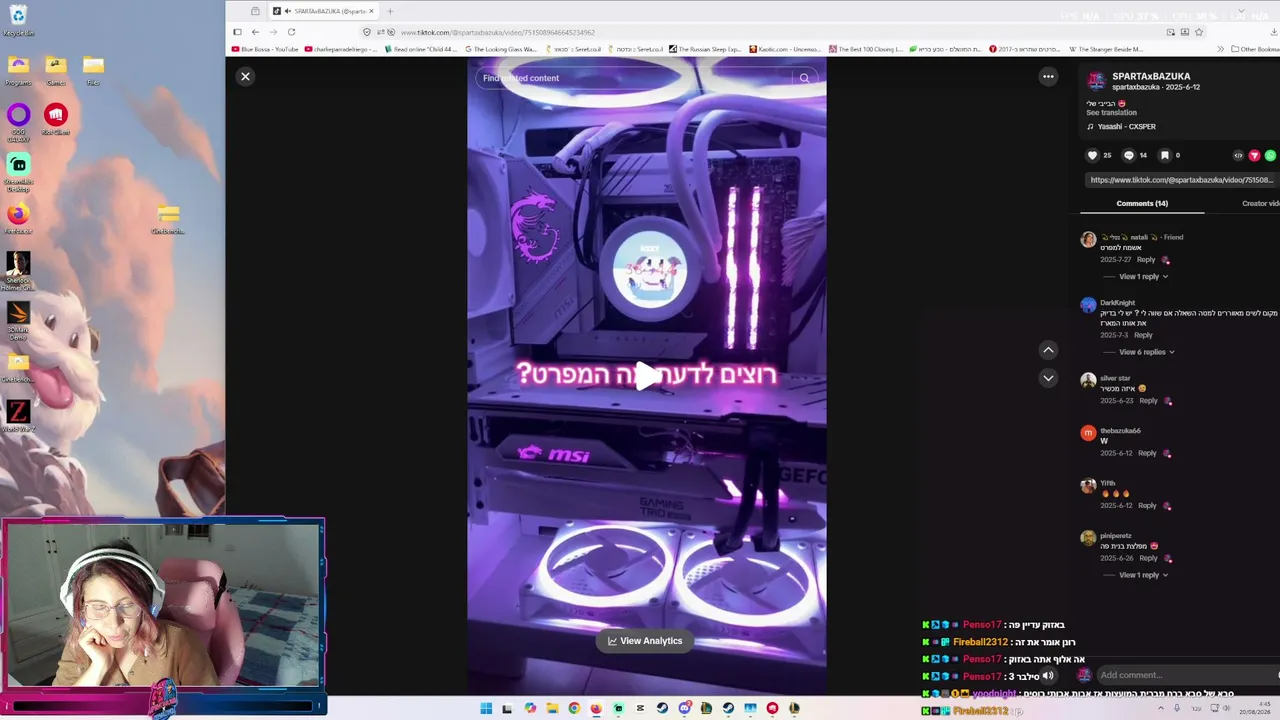
Task: Open the Recycle Bin desktop icon
Action: (18, 19)
